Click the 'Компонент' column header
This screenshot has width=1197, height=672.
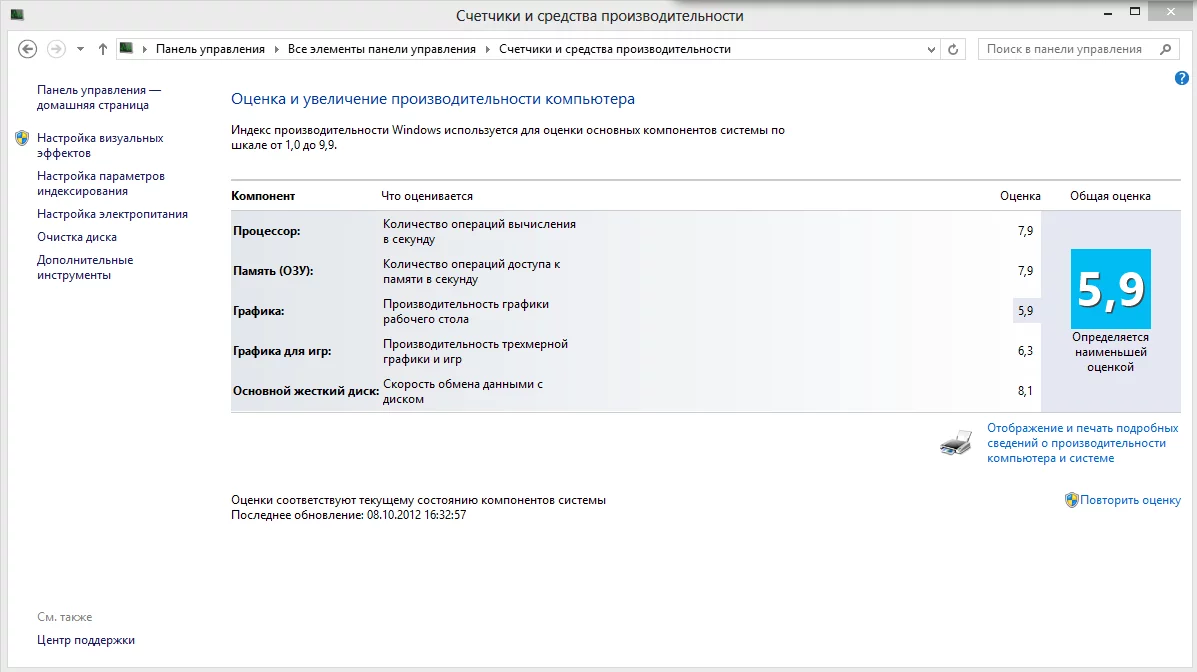(263, 196)
